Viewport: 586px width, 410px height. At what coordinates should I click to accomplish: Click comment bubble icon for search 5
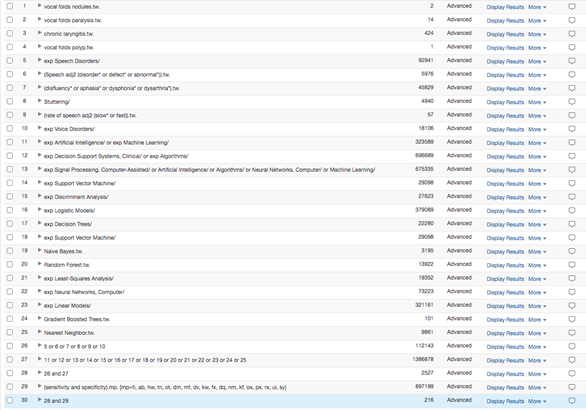click(571, 61)
